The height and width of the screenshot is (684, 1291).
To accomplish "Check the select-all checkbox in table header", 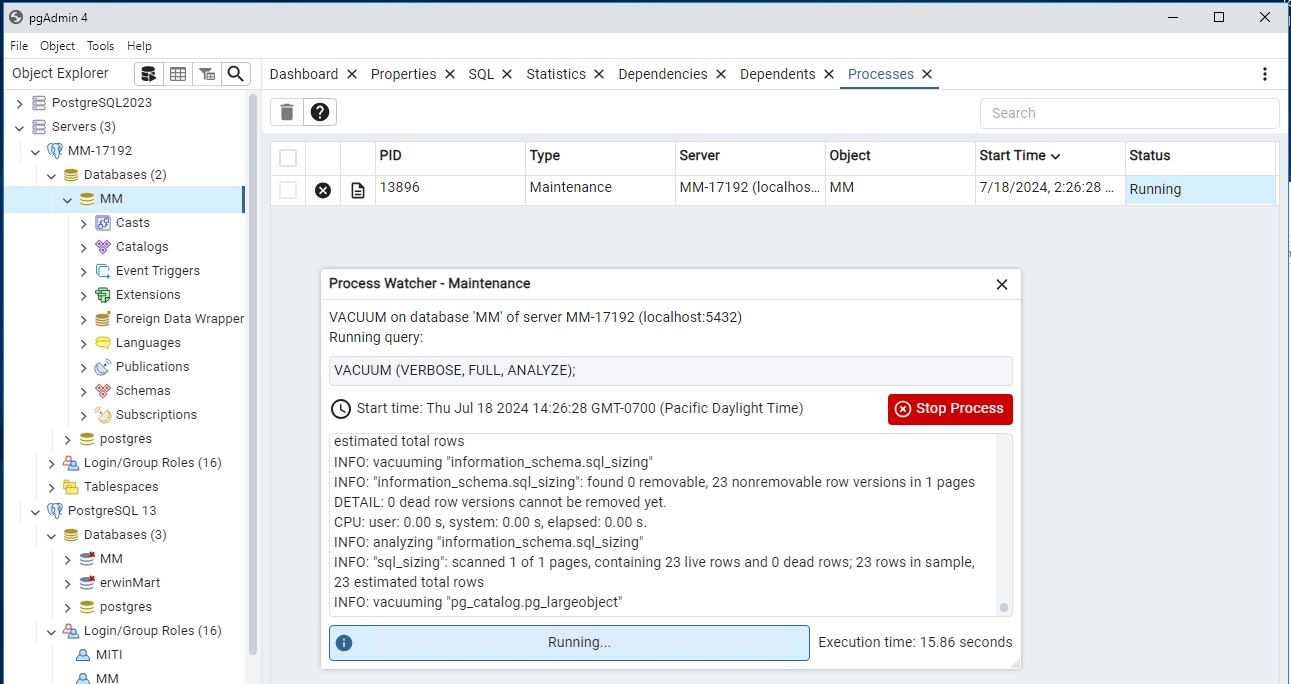I will coord(288,158).
